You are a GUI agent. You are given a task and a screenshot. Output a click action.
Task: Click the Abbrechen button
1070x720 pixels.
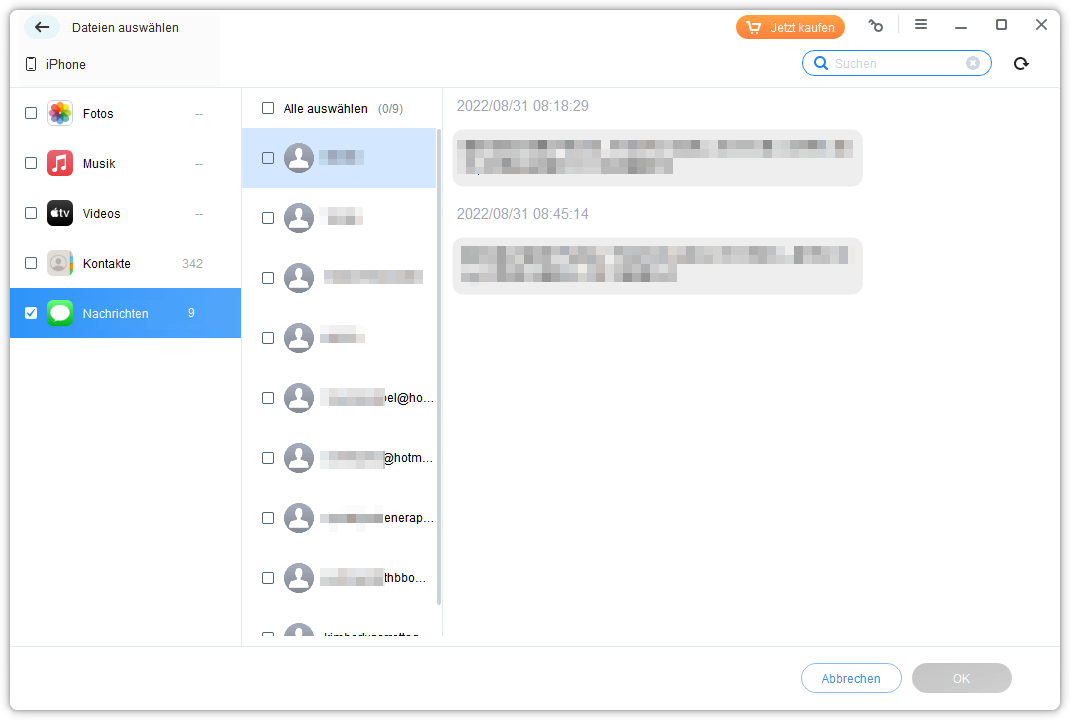(851, 678)
